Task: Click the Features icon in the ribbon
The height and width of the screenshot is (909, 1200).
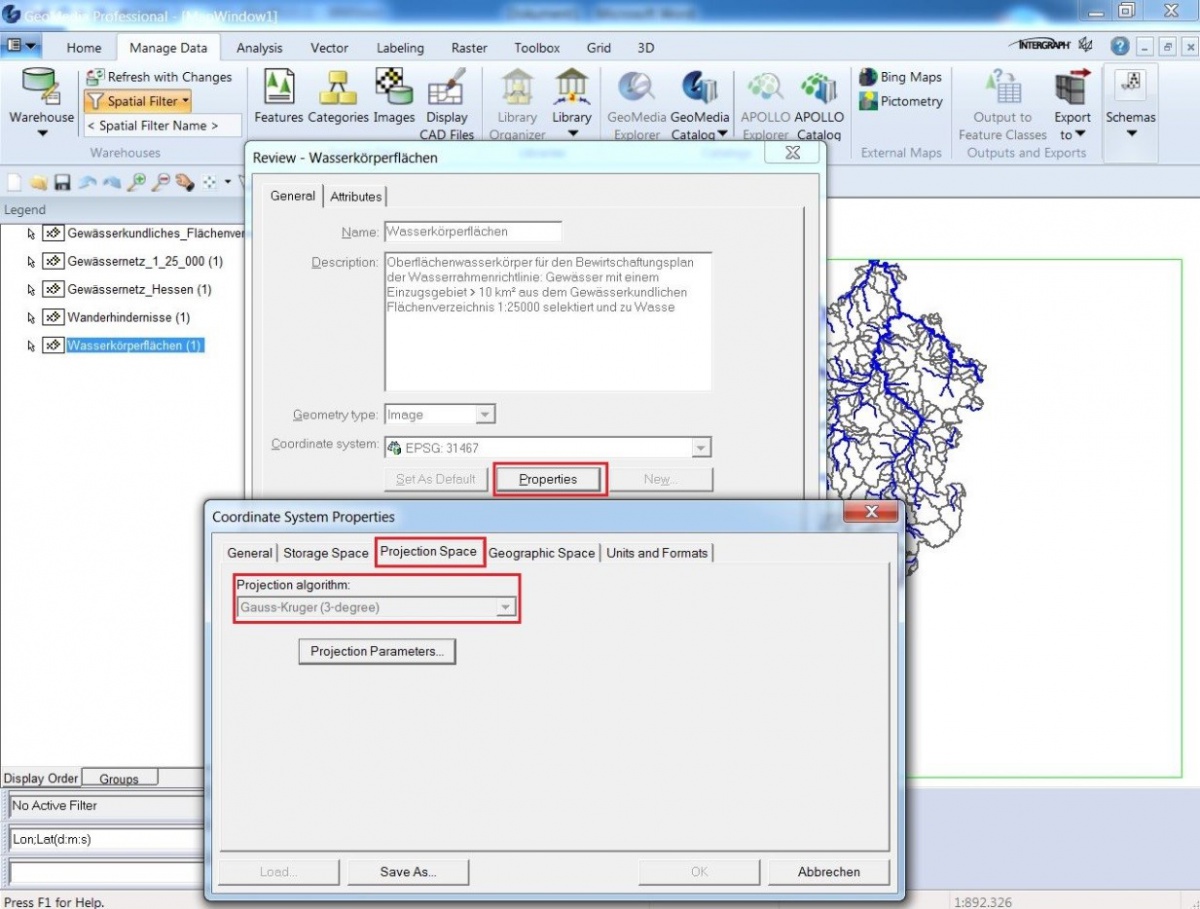Action: (278, 95)
